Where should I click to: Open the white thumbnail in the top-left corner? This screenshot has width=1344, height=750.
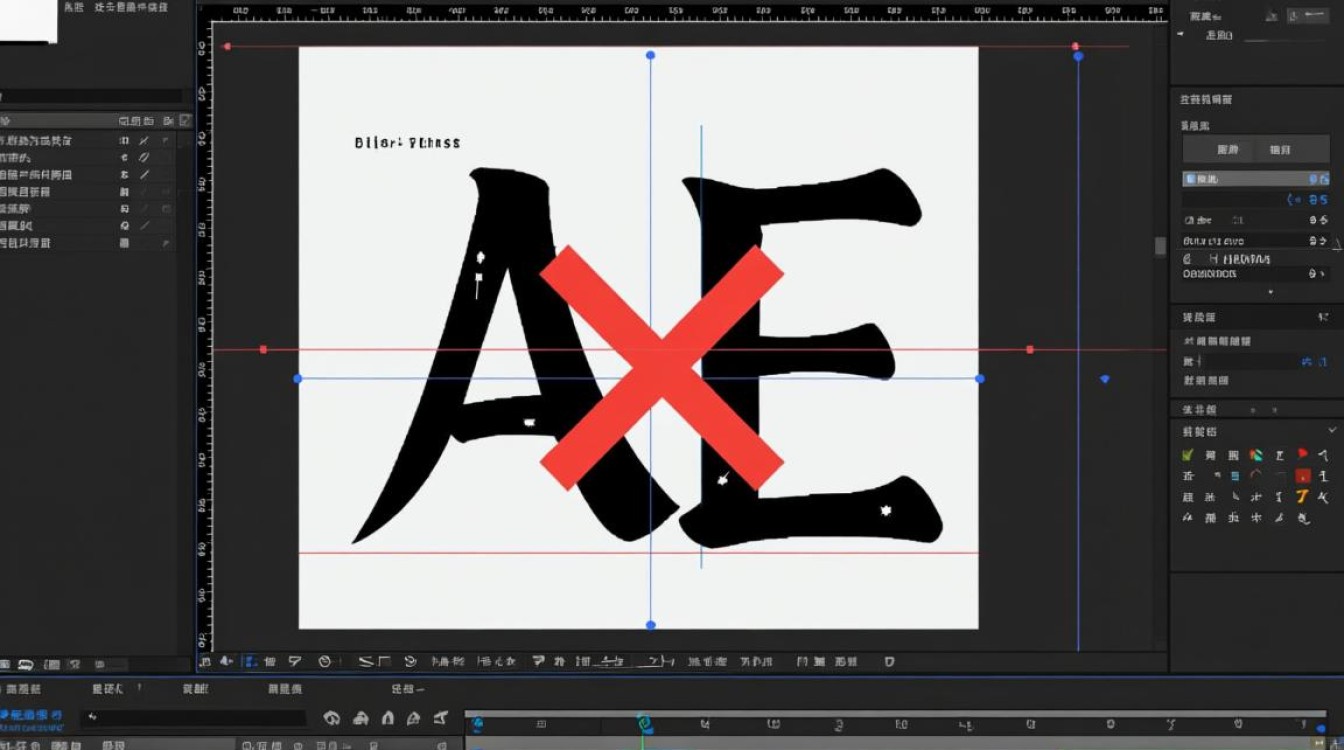(29, 21)
